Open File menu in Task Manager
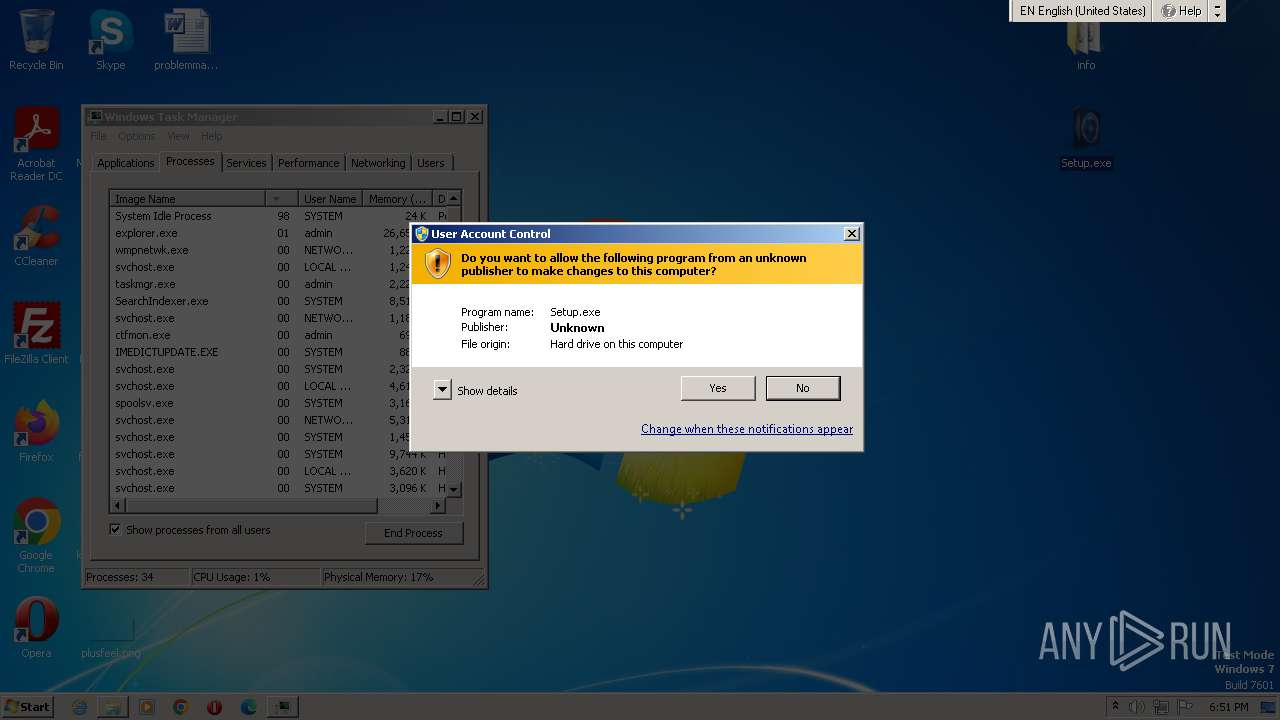 point(98,136)
